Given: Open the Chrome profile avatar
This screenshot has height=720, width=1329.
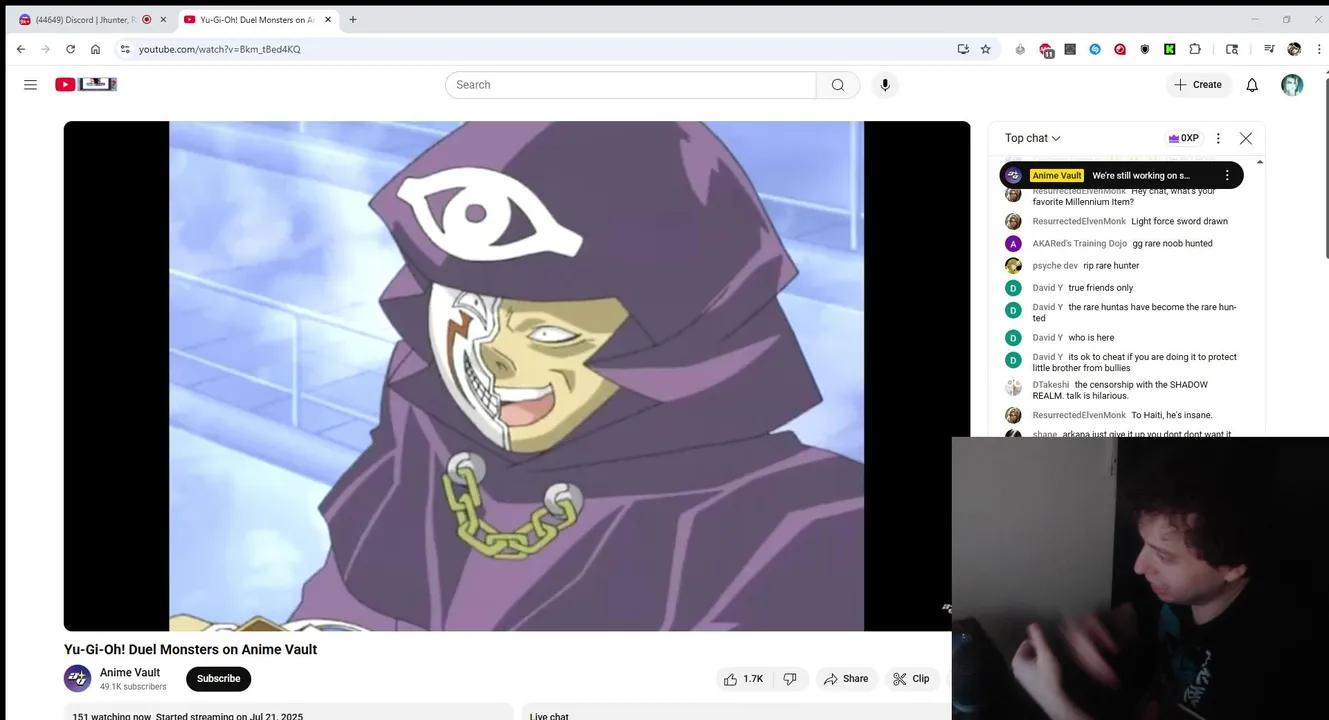Looking at the screenshot, I should (x=1294, y=49).
